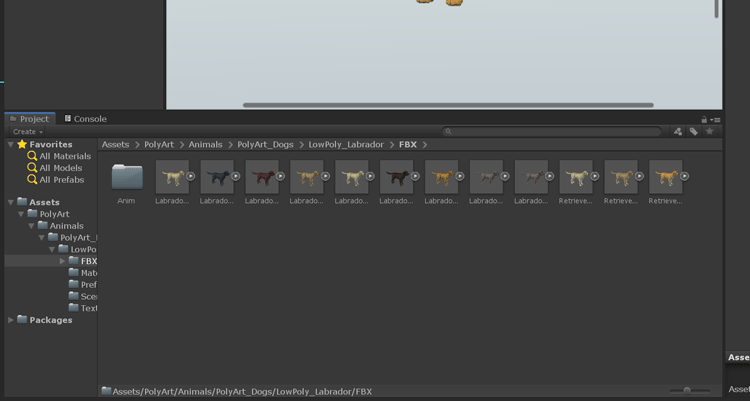This screenshot has height=402, width=750.
Task: Expand the black Labrador asset arrow
Action: (x=236, y=176)
